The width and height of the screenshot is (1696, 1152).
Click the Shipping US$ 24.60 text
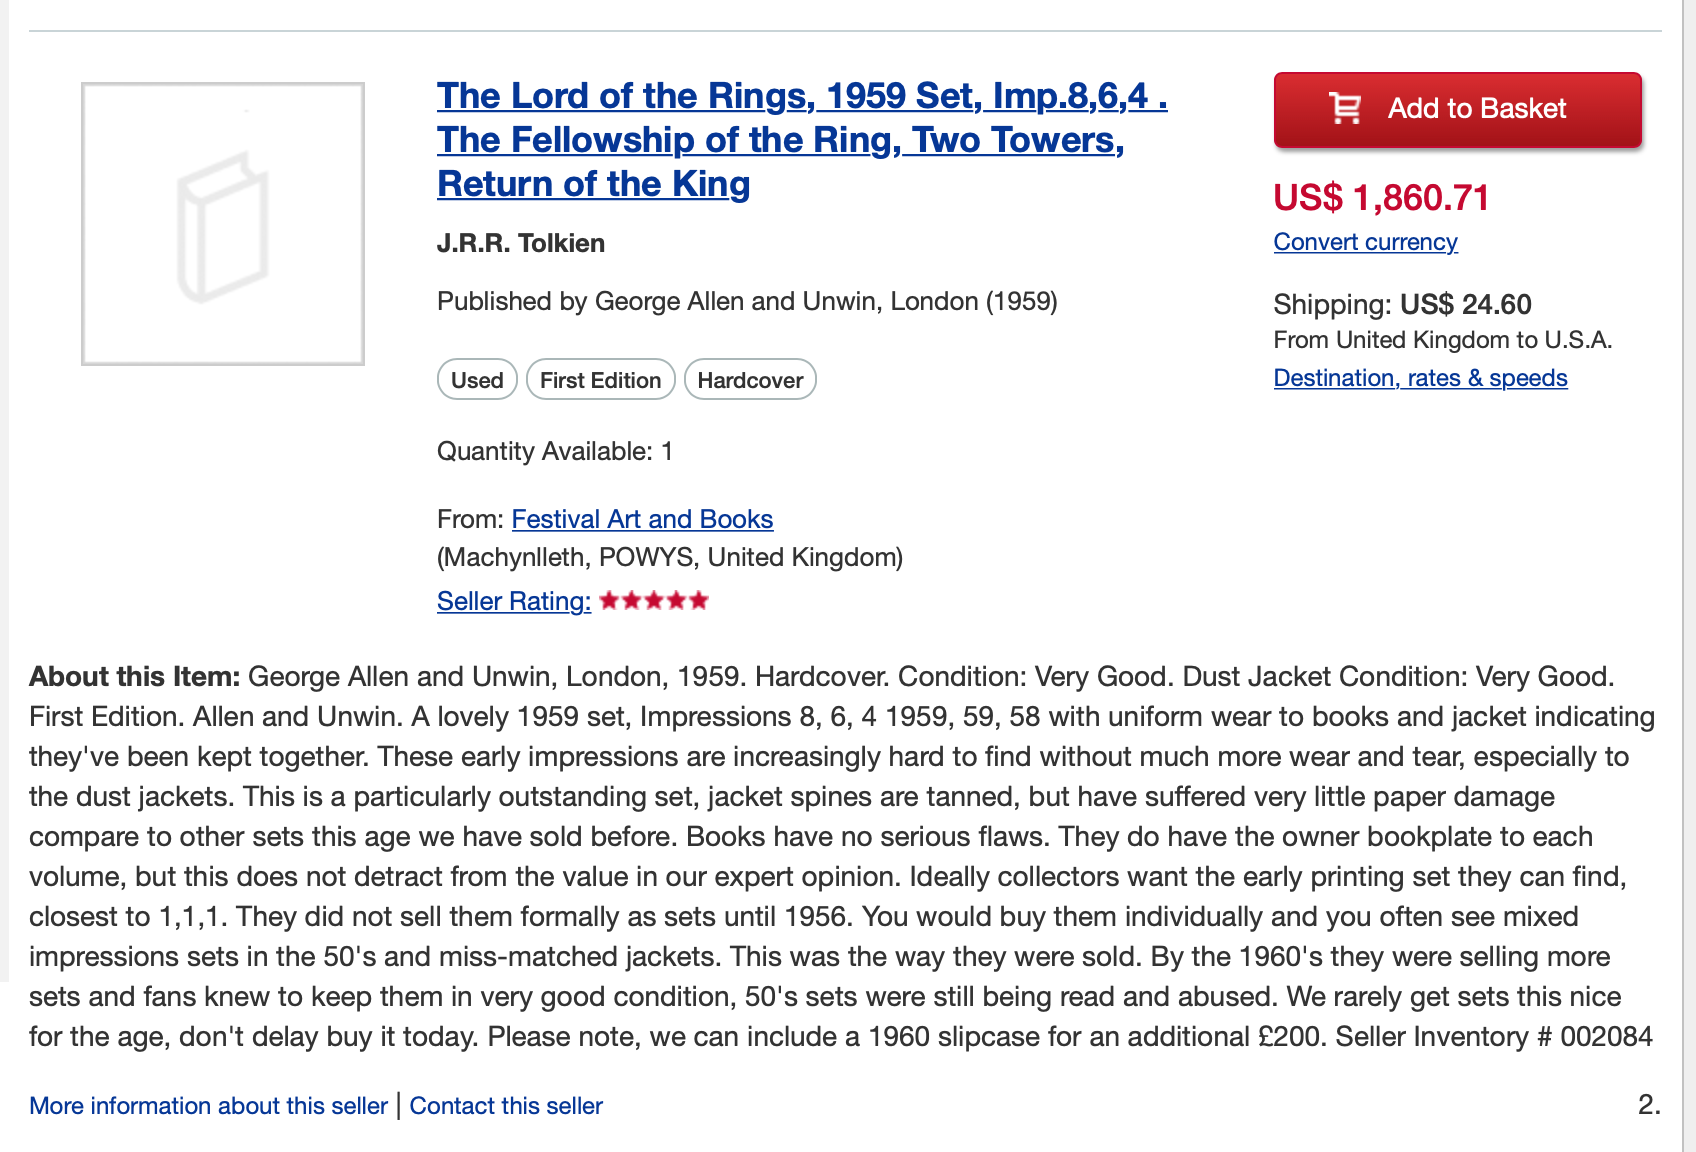1402,304
